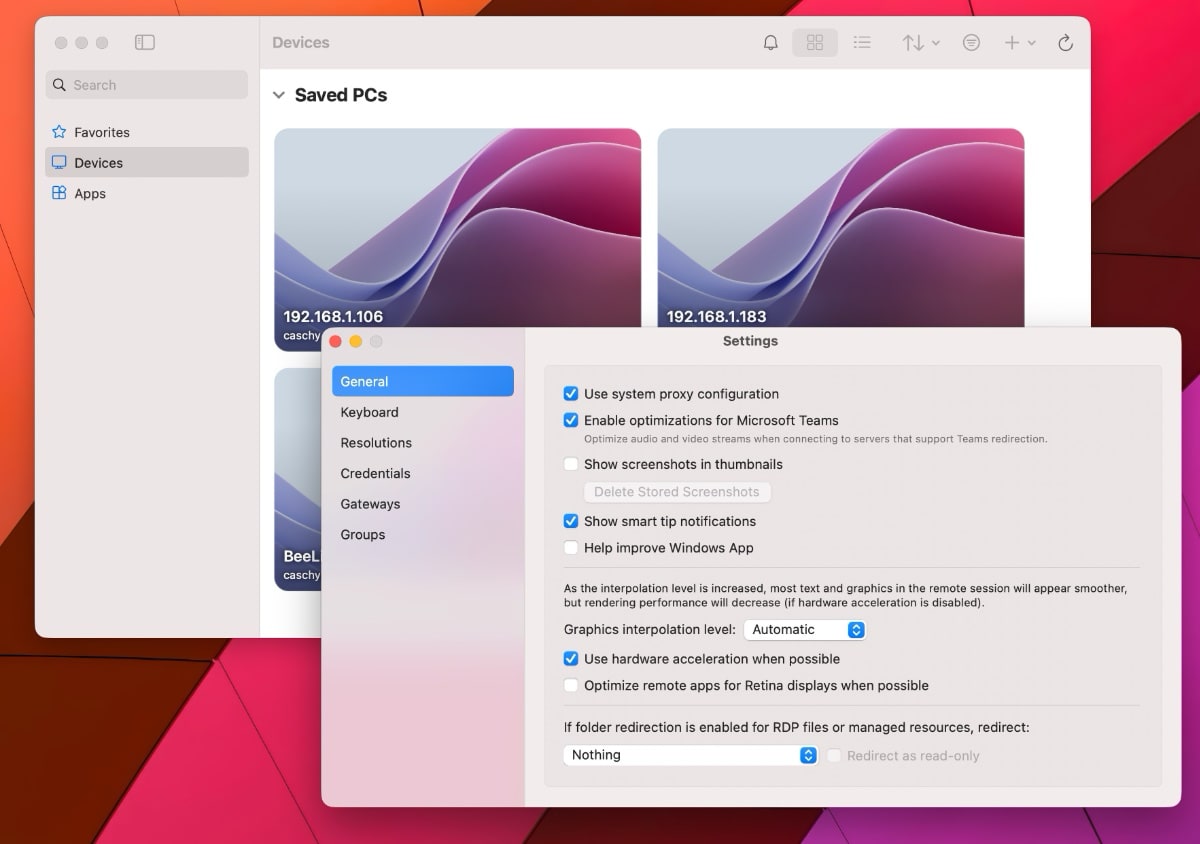
Task: Switch to grid view layout
Action: point(815,43)
